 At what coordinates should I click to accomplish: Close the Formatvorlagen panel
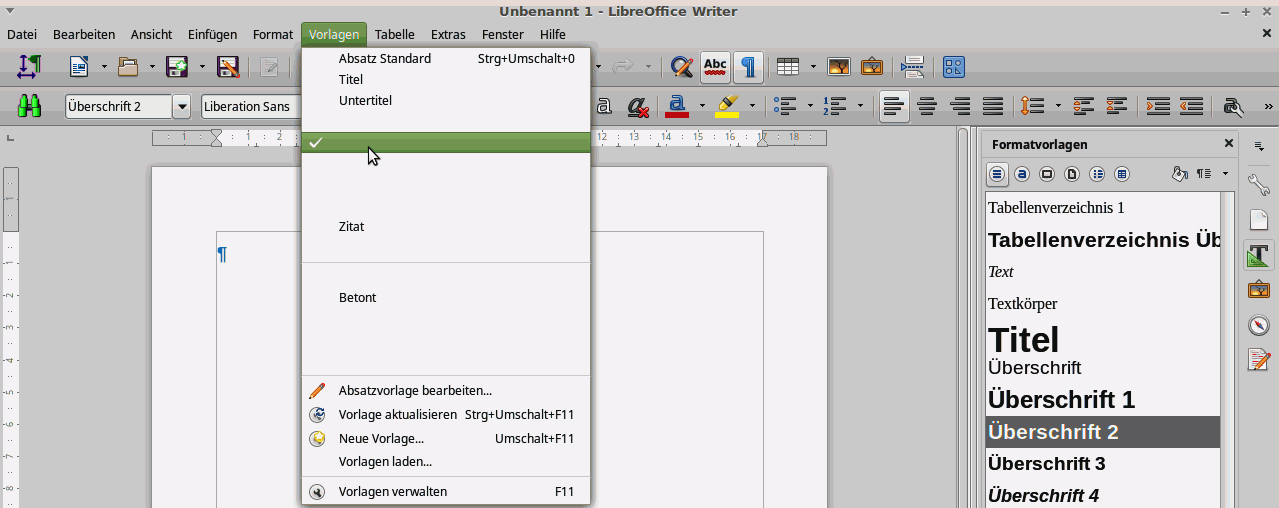[1229, 144]
